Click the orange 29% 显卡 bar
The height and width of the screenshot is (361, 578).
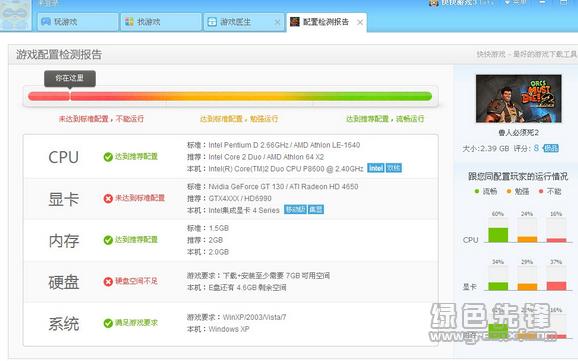pos(527,287)
